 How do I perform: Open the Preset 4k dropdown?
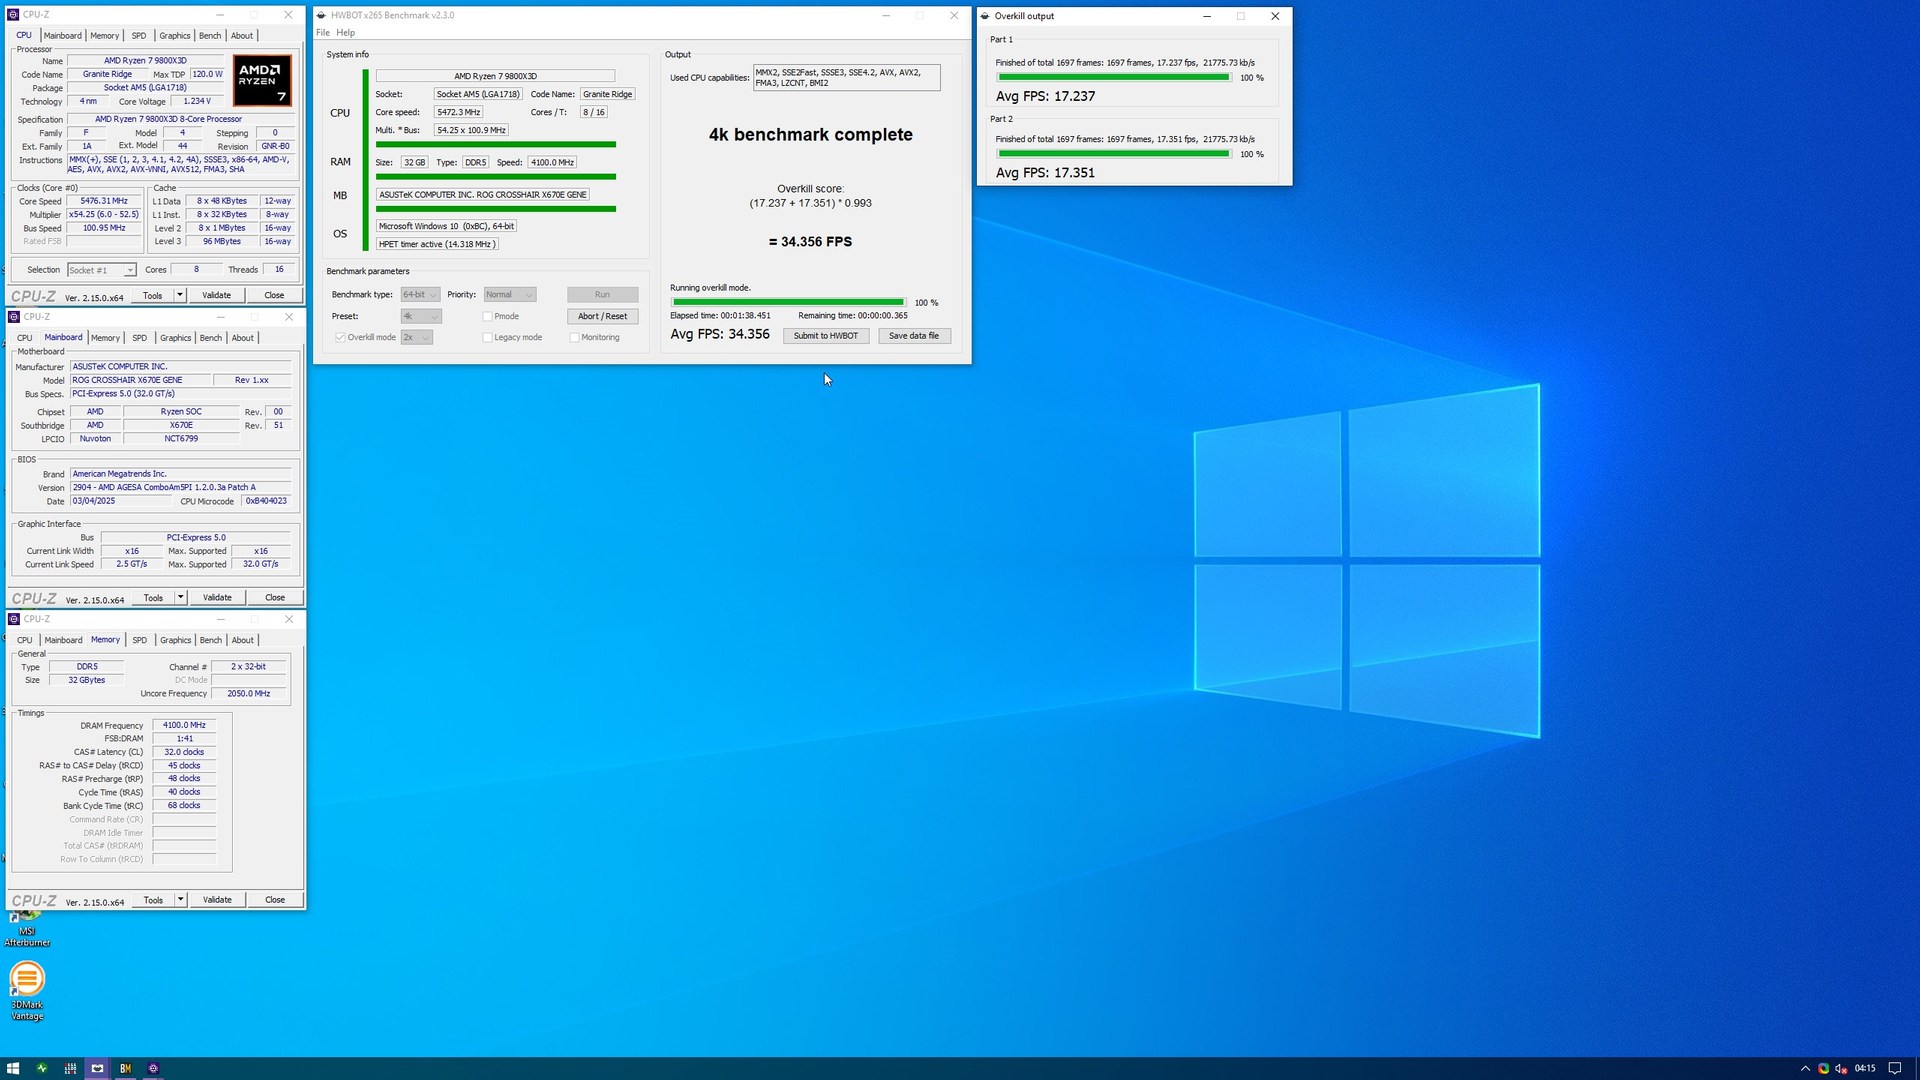point(421,317)
